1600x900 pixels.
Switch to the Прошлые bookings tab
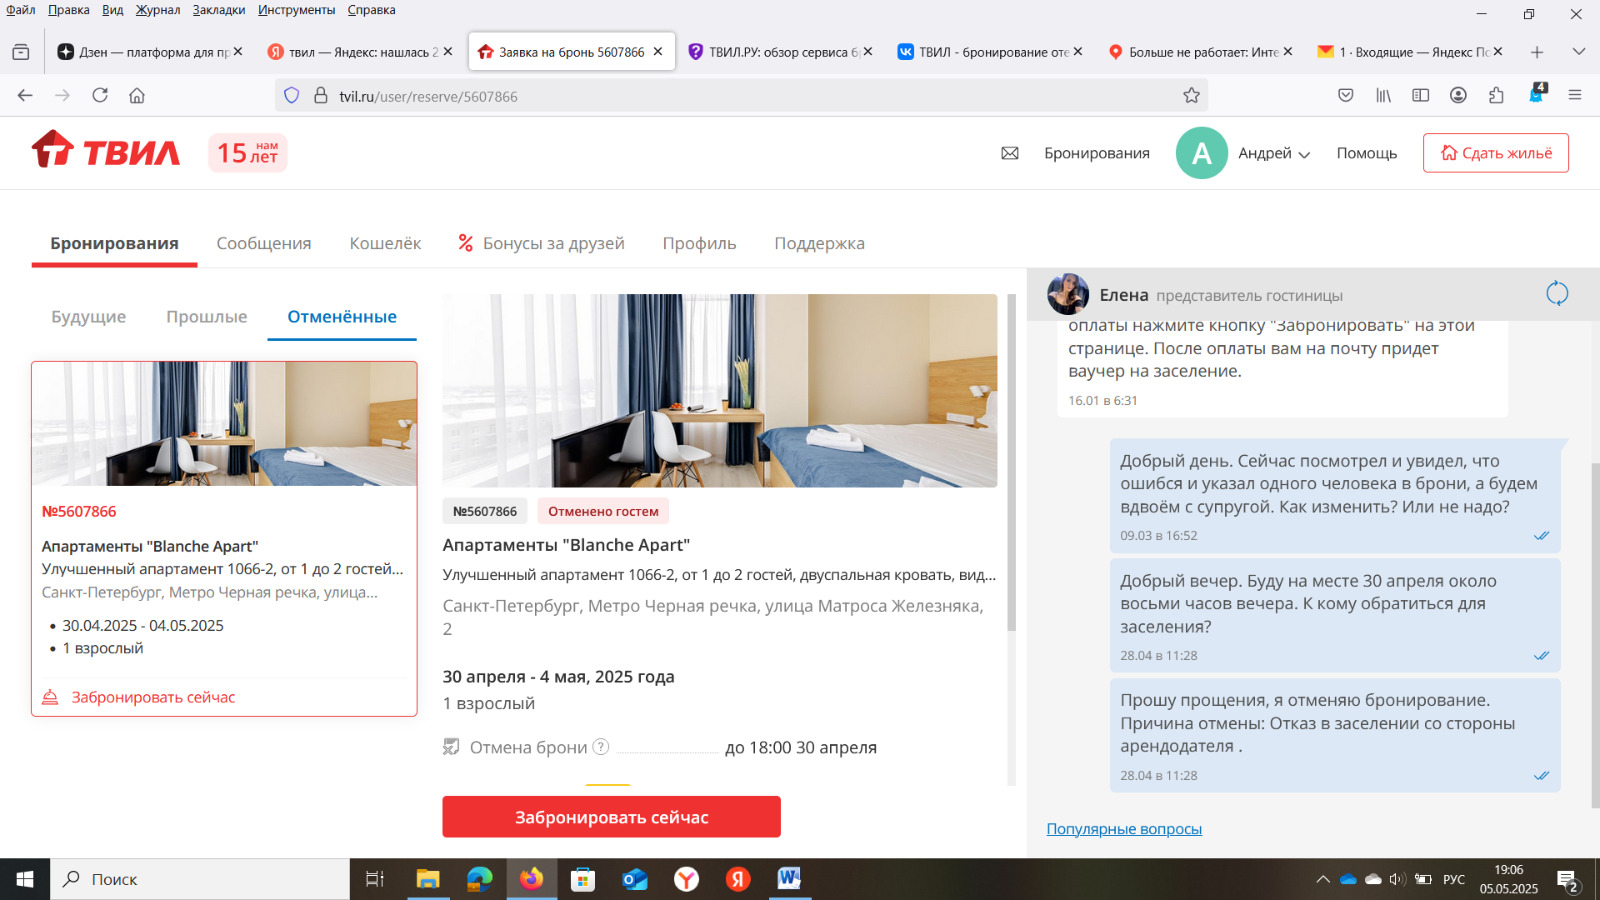(206, 317)
